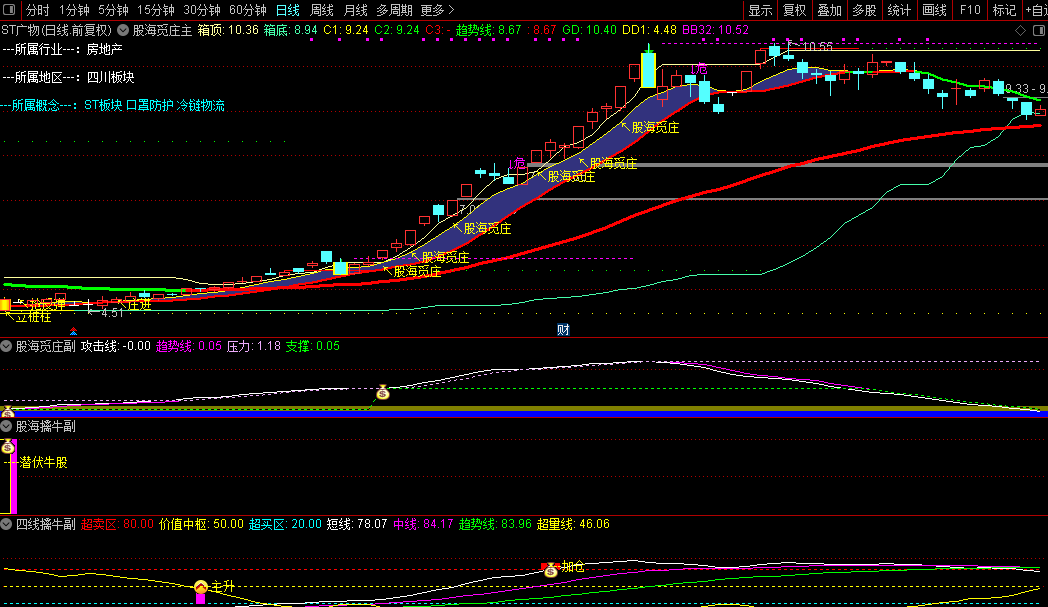Switch to 周线 weekly chart

pyautogui.click(x=321, y=10)
